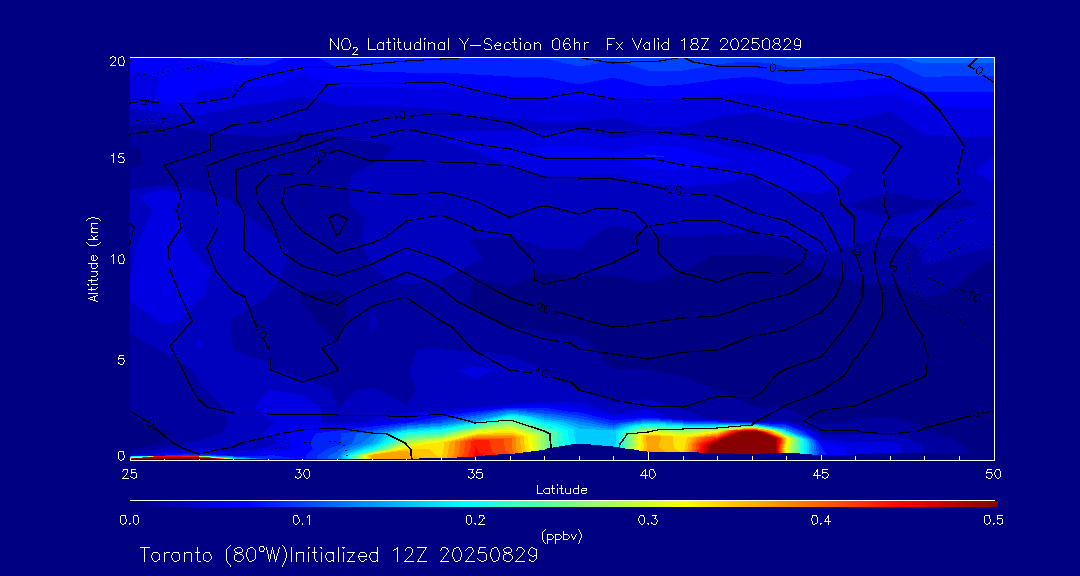Click the Latitude horizontal axis label
1080x576 pixels.
[x=561, y=490]
